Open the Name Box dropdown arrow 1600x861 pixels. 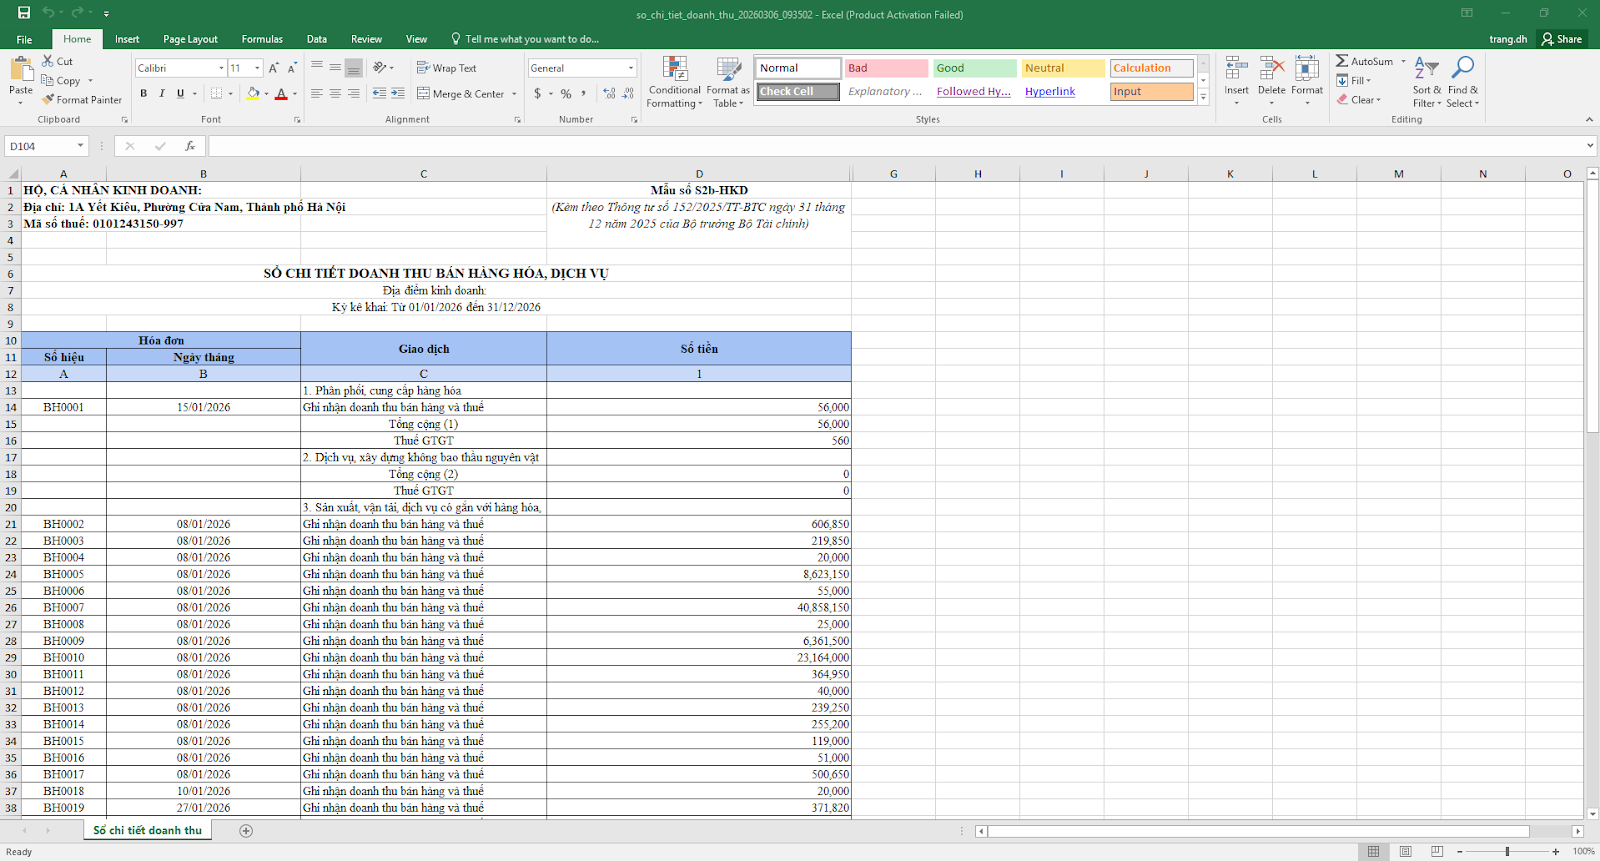[80, 146]
